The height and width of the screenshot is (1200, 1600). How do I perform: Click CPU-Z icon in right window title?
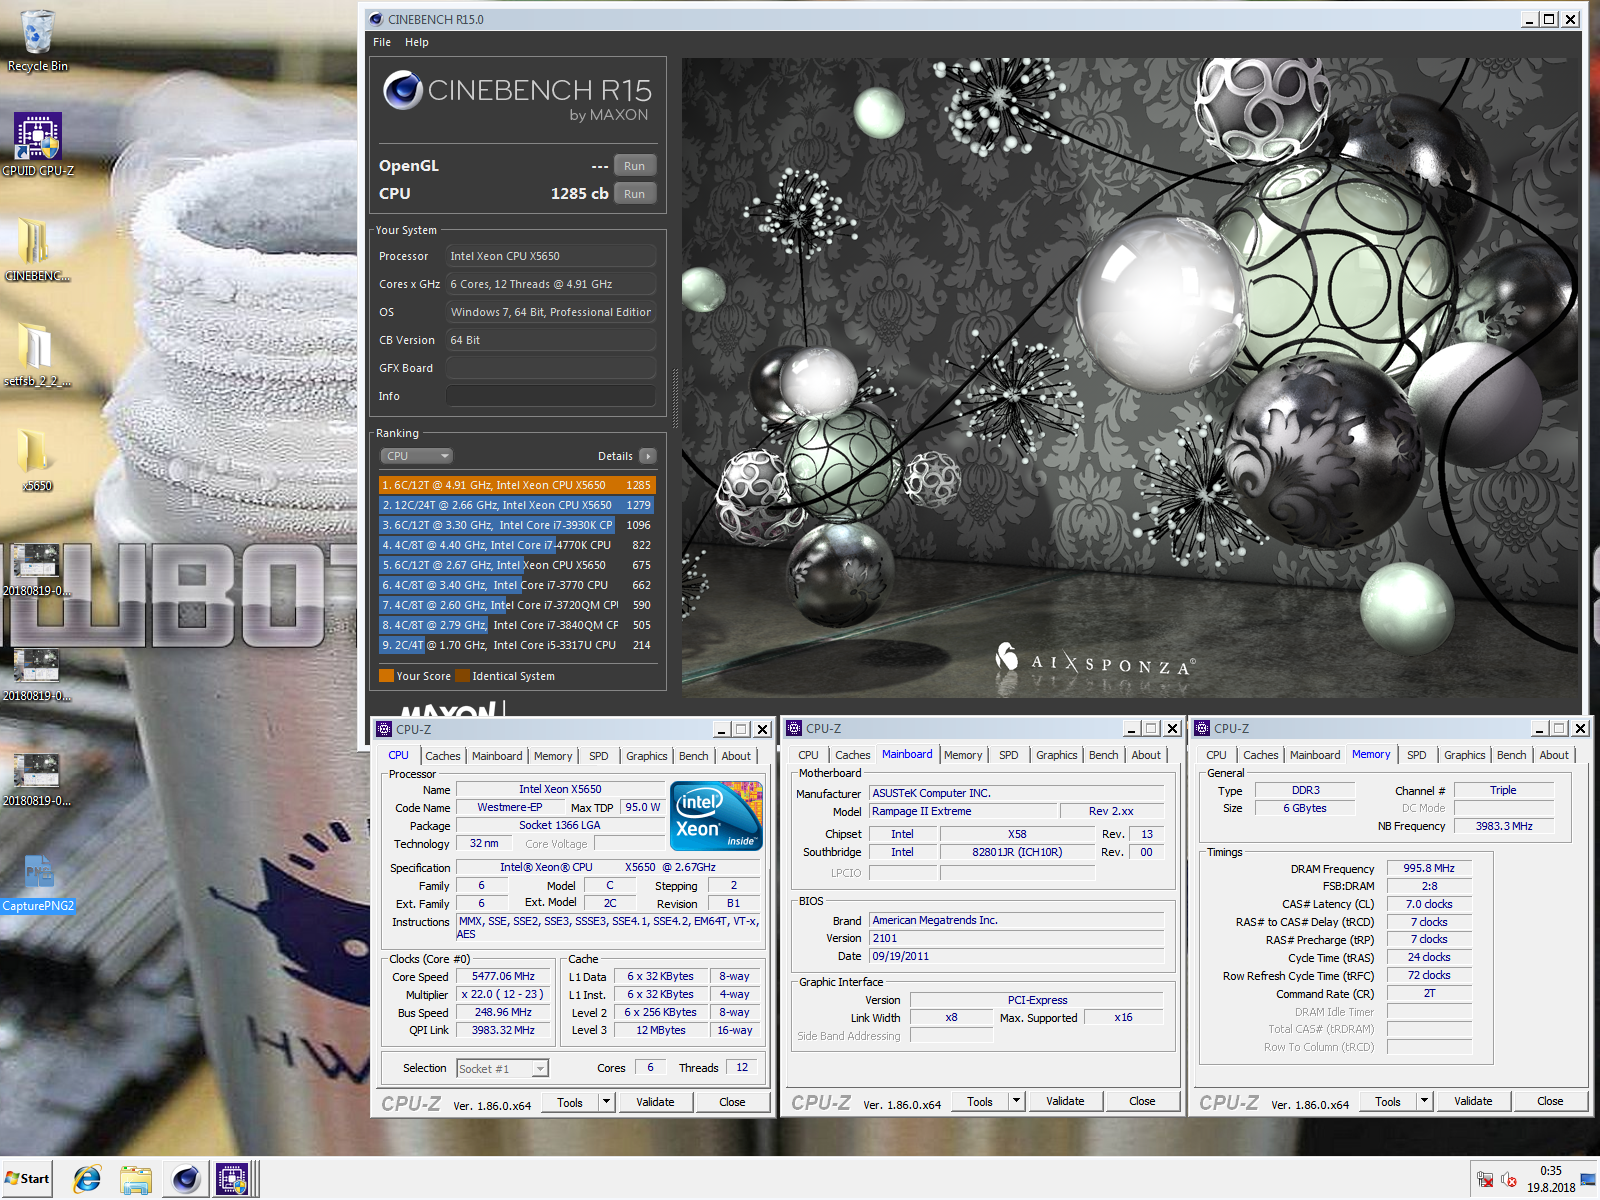pyautogui.click(x=1202, y=729)
